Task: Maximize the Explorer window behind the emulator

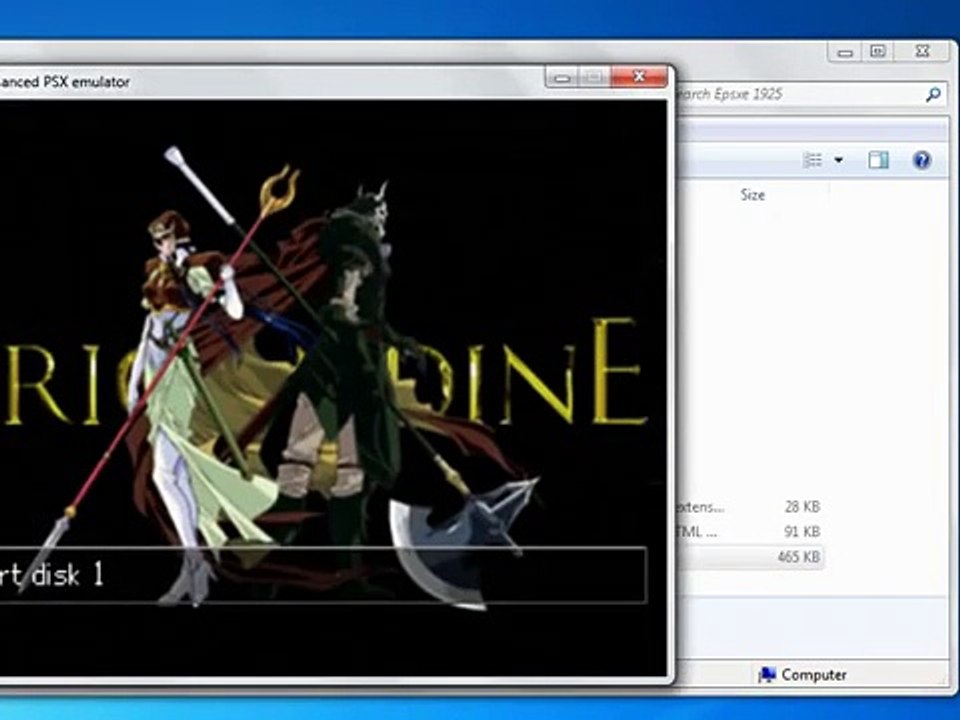Action: click(878, 52)
